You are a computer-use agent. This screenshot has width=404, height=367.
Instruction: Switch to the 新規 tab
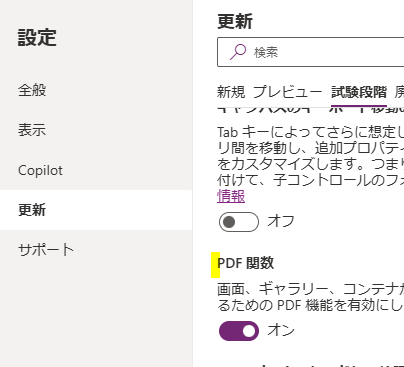point(231,92)
